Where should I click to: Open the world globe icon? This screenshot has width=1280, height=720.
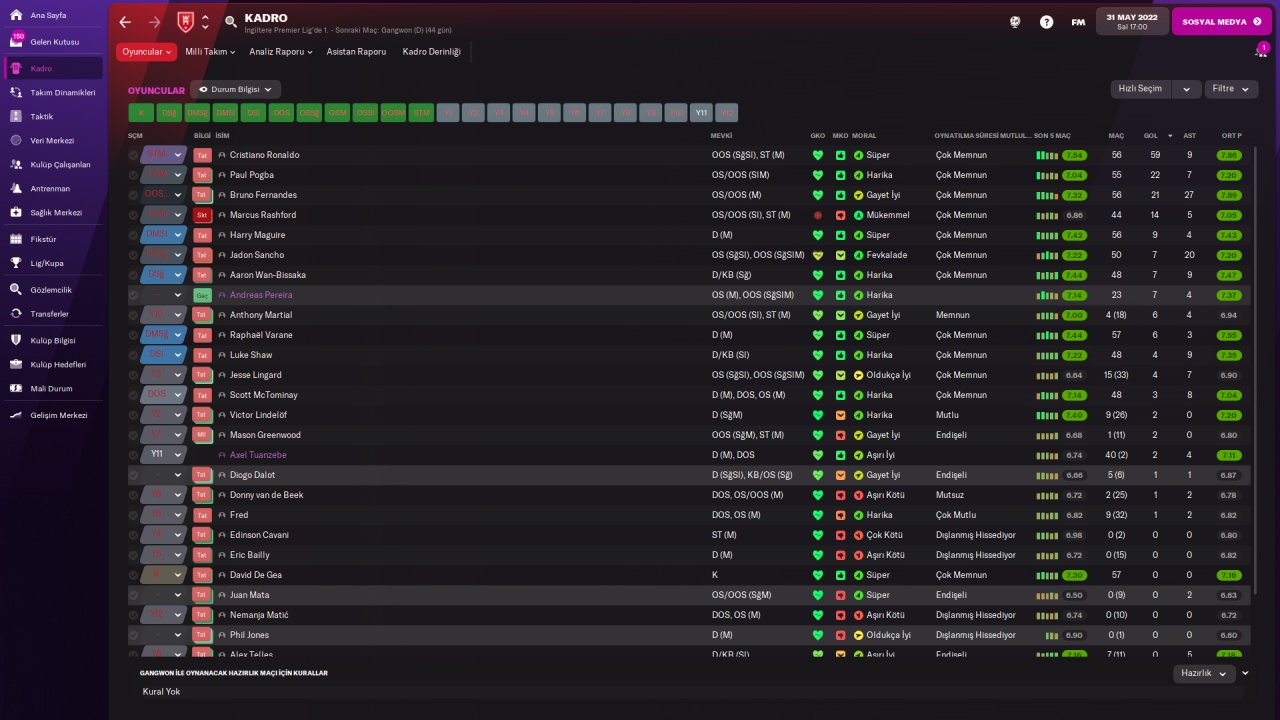click(1015, 22)
